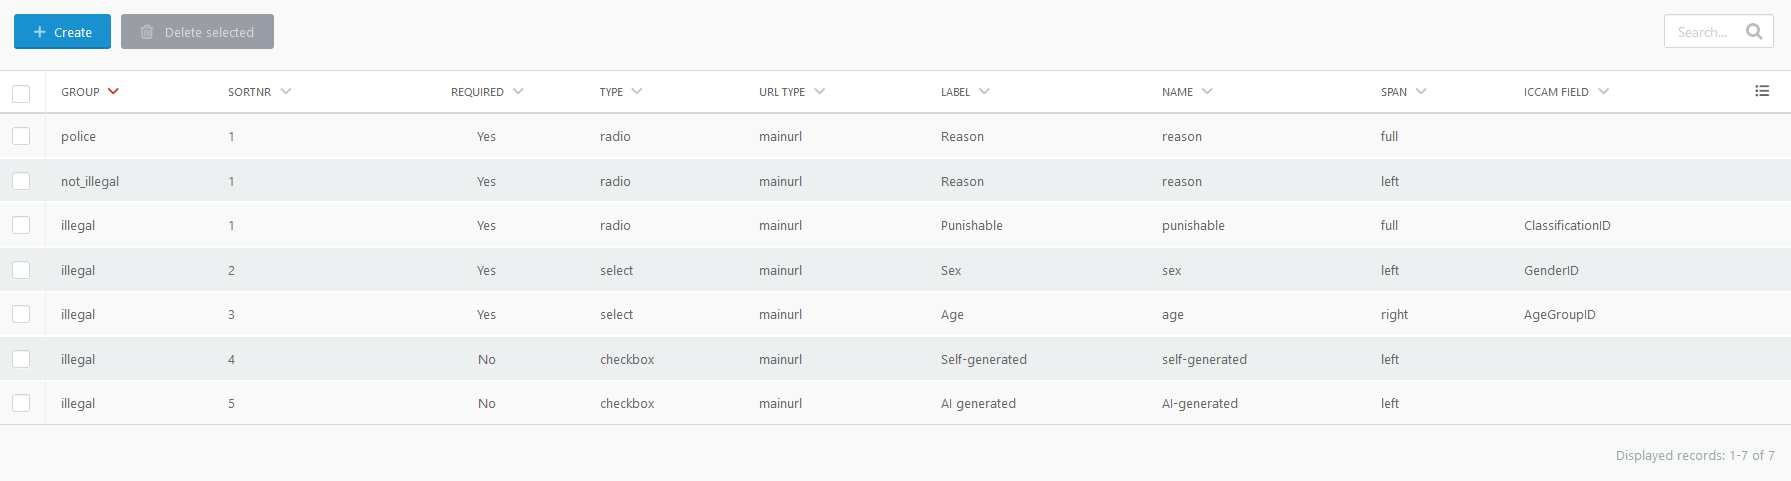Click the NAME column sort chevron

[x=1207, y=91]
